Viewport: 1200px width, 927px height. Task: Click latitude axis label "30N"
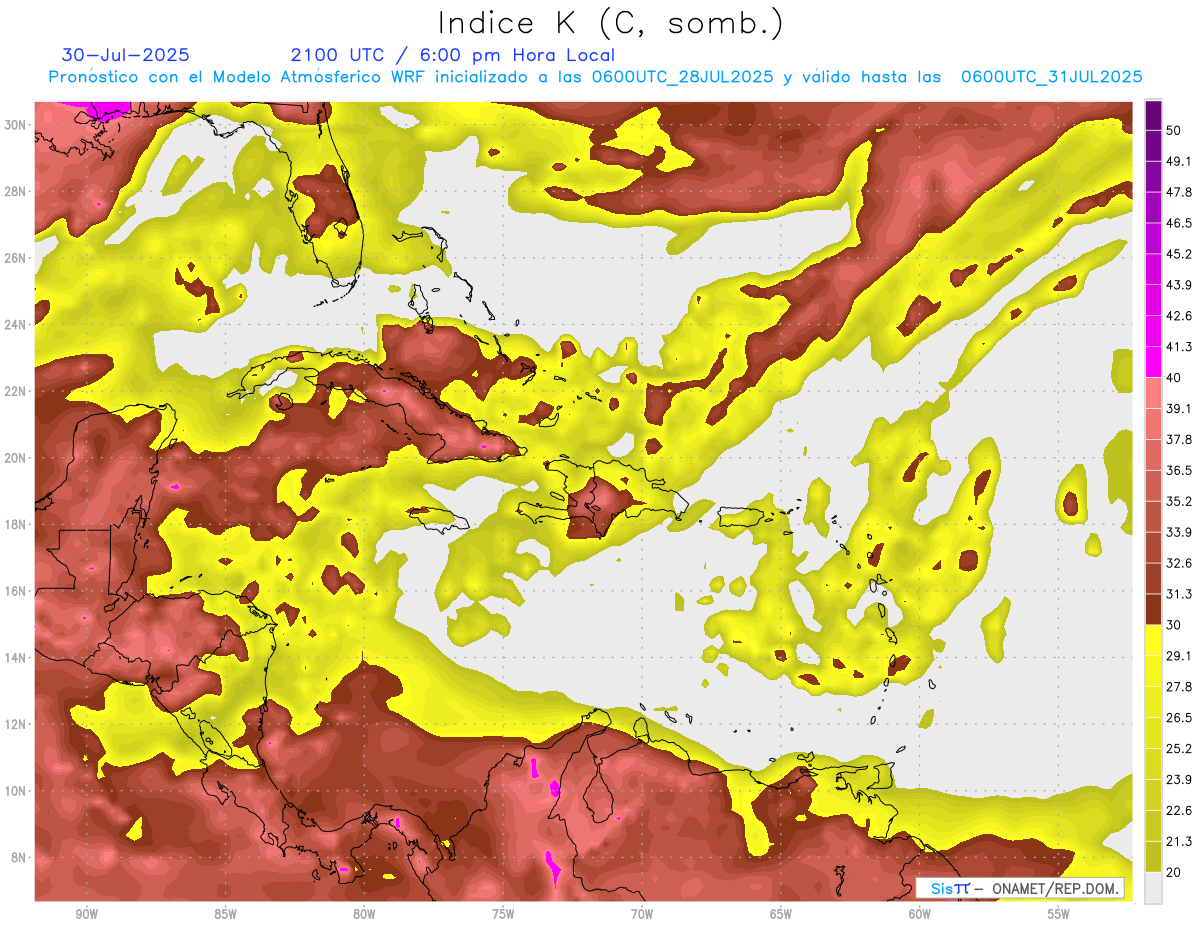click(x=14, y=125)
